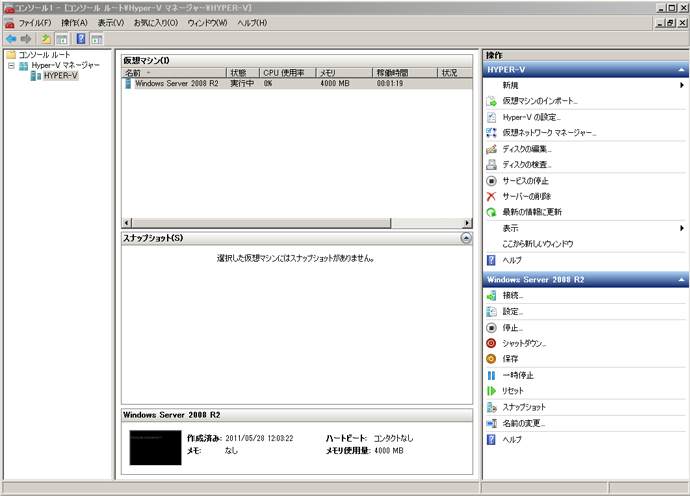Viewport: 690px width, 496px height.
Task: Click ここから新しいウィンドウ action
Action: [x=538, y=244]
